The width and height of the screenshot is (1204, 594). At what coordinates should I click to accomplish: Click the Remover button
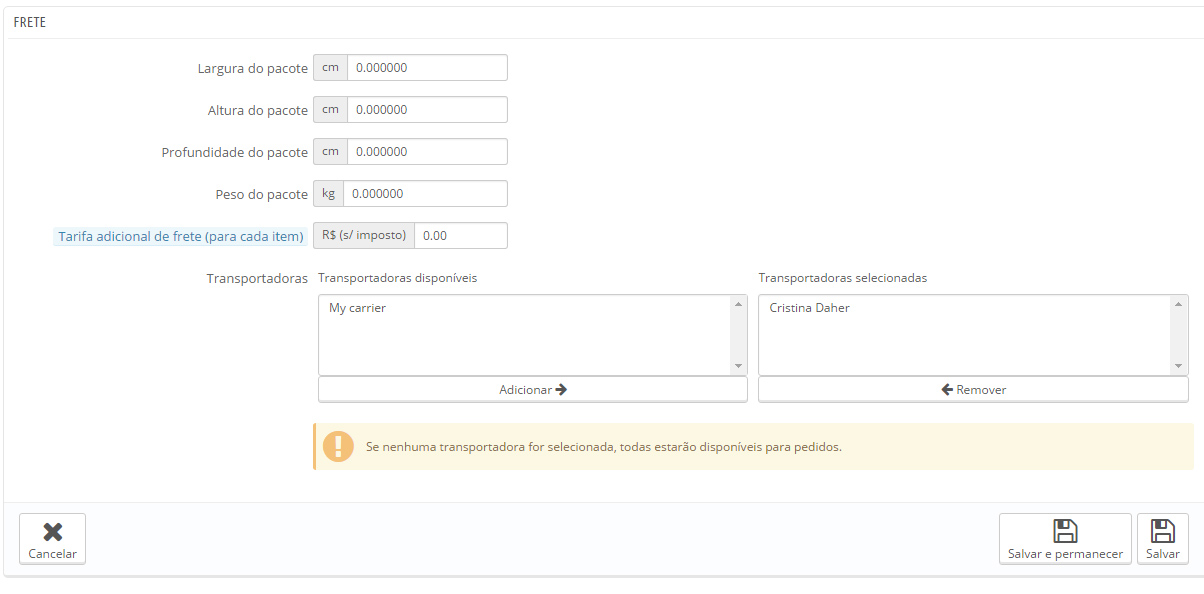click(x=973, y=390)
